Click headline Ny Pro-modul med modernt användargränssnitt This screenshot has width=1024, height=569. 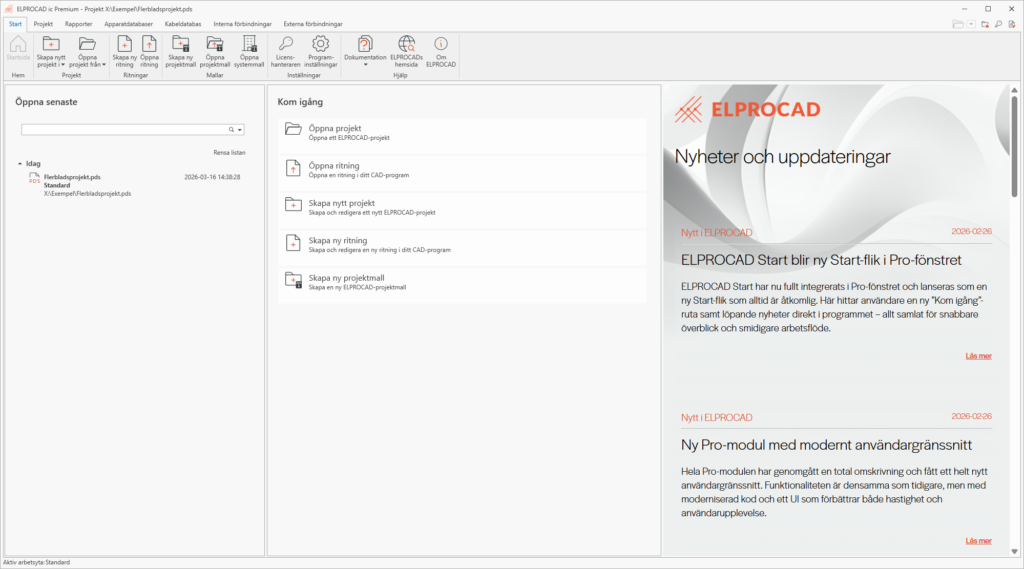click(826, 445)
